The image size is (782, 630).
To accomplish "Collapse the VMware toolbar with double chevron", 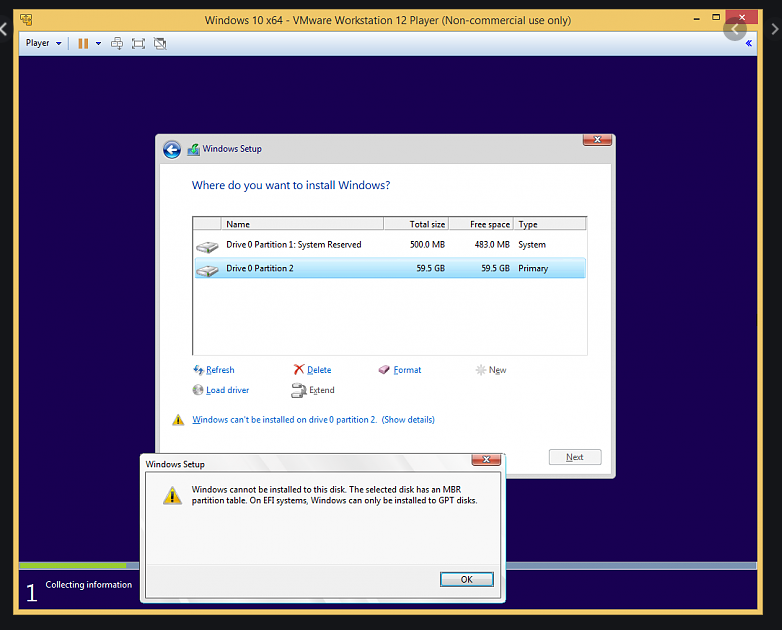I will [x=749, y=43].
